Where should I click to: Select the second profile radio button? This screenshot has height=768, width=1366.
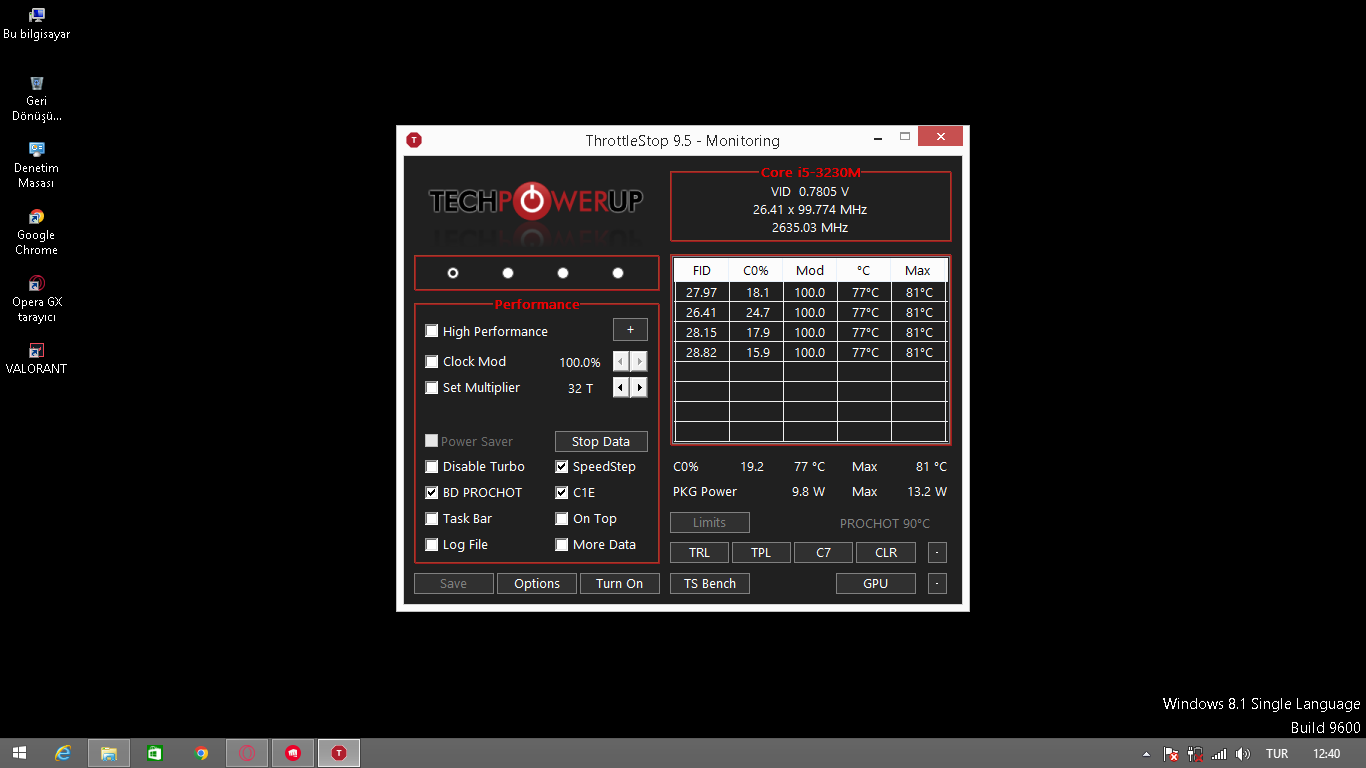click(x=508, y=273)
